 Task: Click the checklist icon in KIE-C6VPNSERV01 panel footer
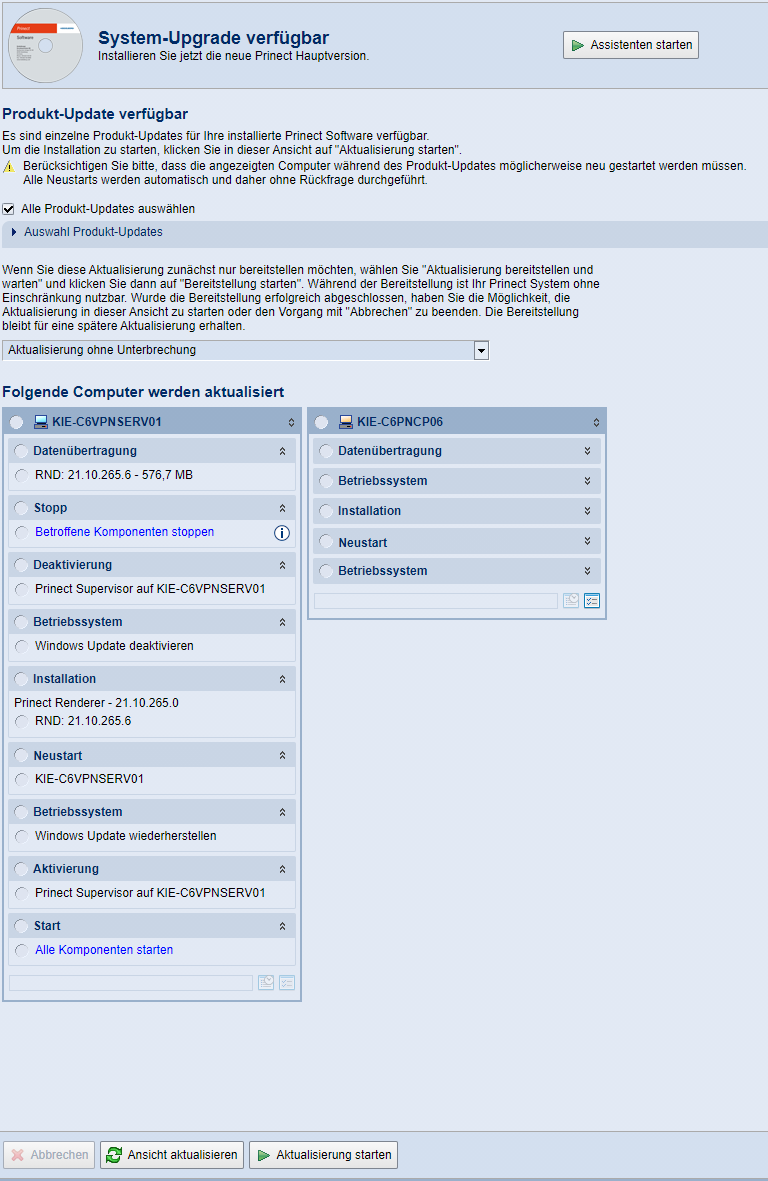287,983
